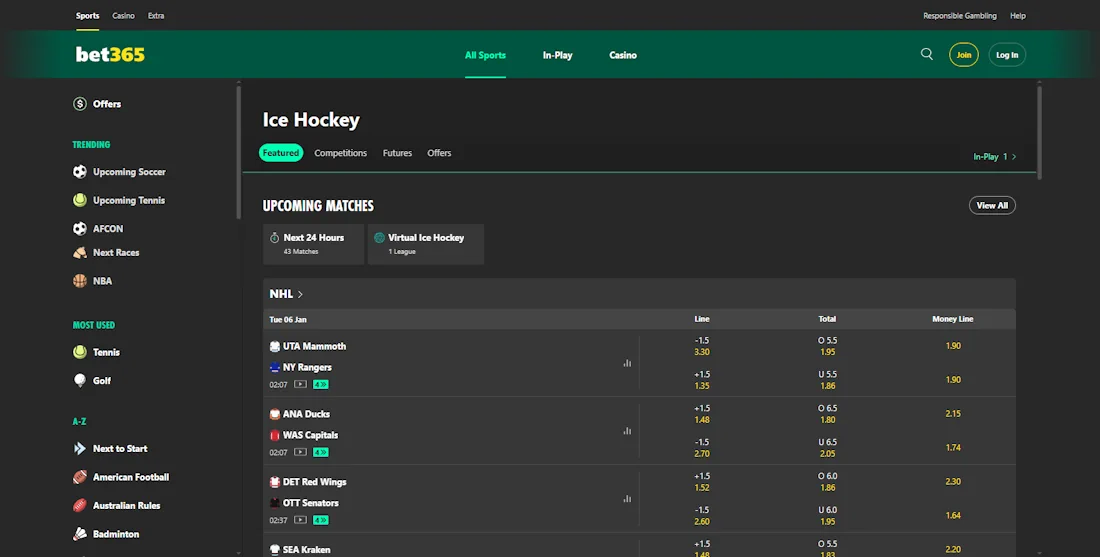Click the Most Used Tennis icon
Image resolution: width=1100 pixels, height=557 pixels.
tap(80, 352)
